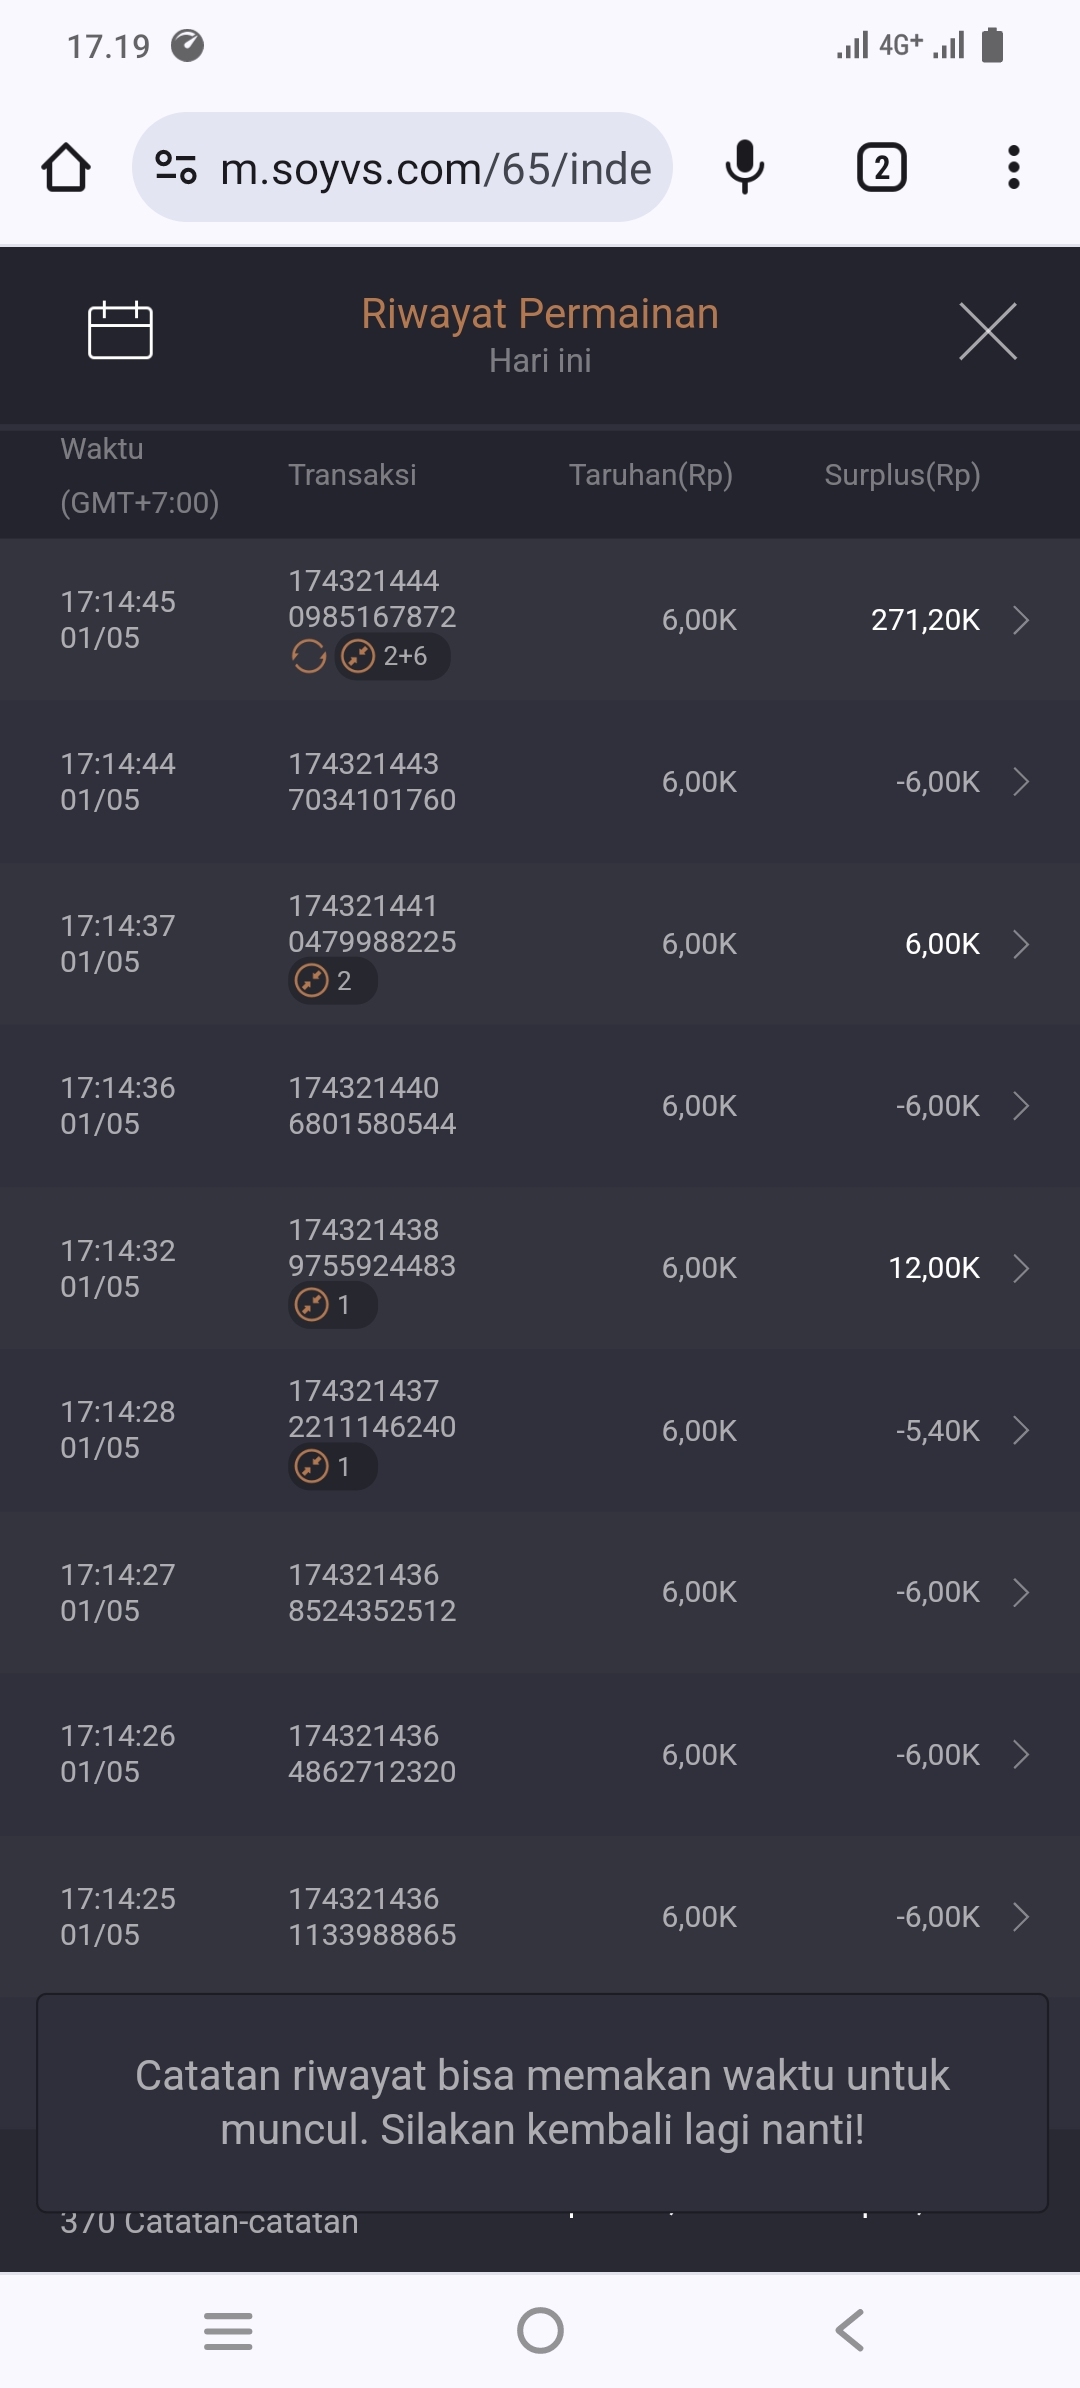Click the address bar URL m.soyvs.com
The image size is (1080, 2388).
[x=436, y=168]
